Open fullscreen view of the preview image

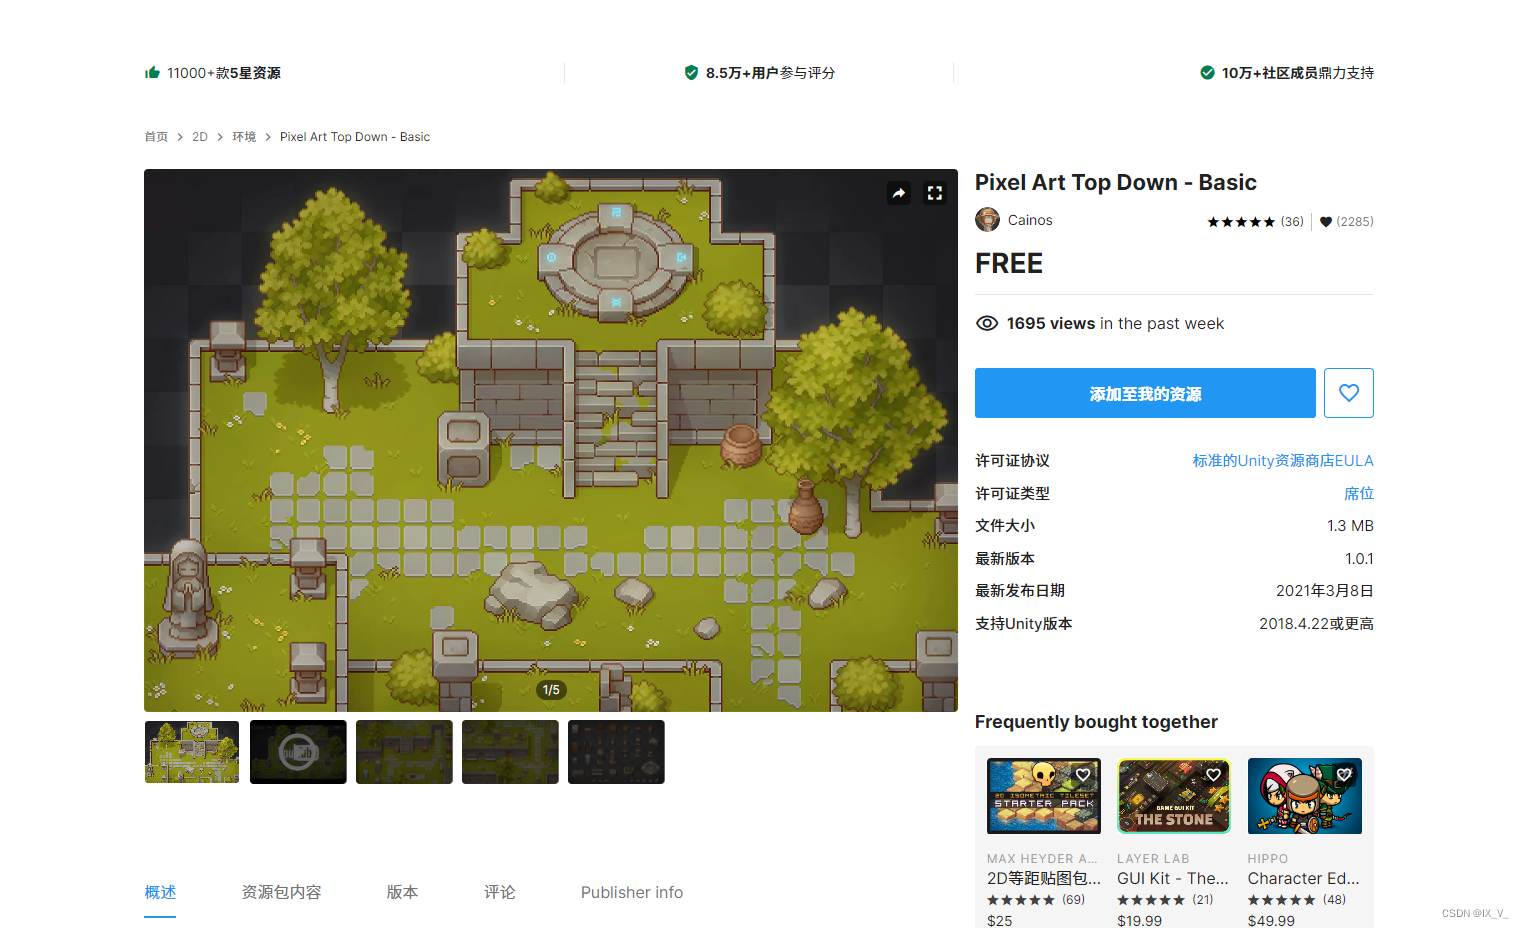coord(935,193)
